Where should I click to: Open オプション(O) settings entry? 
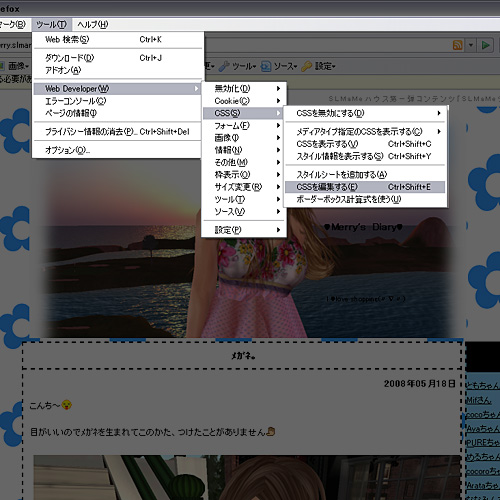pos(117,150)
